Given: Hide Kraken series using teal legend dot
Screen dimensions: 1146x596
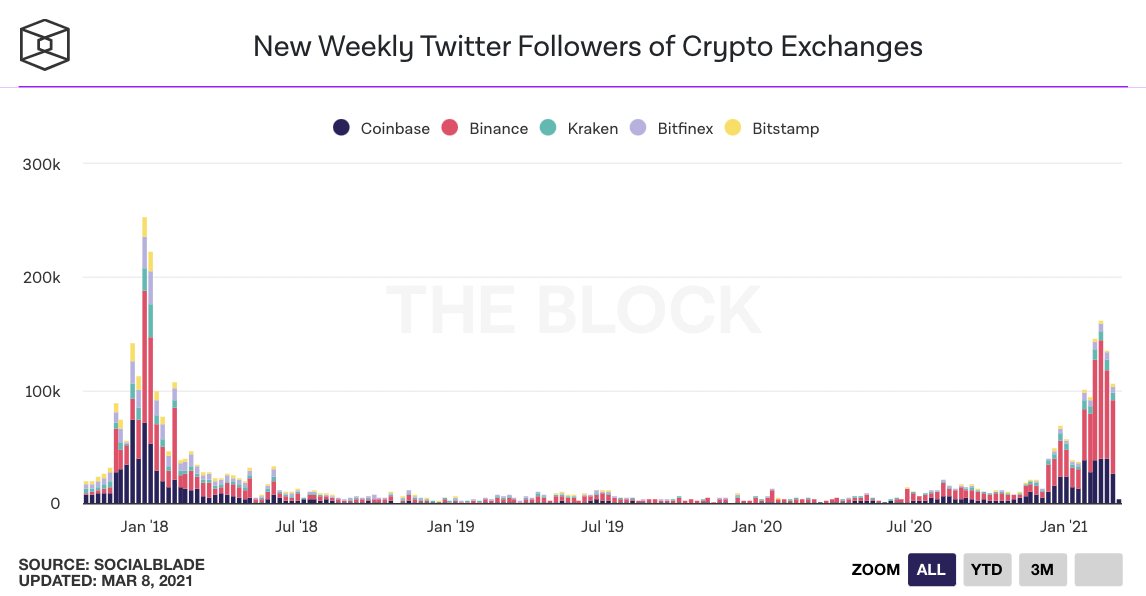Looking at the screenshot, I should [x=548, y=128].
